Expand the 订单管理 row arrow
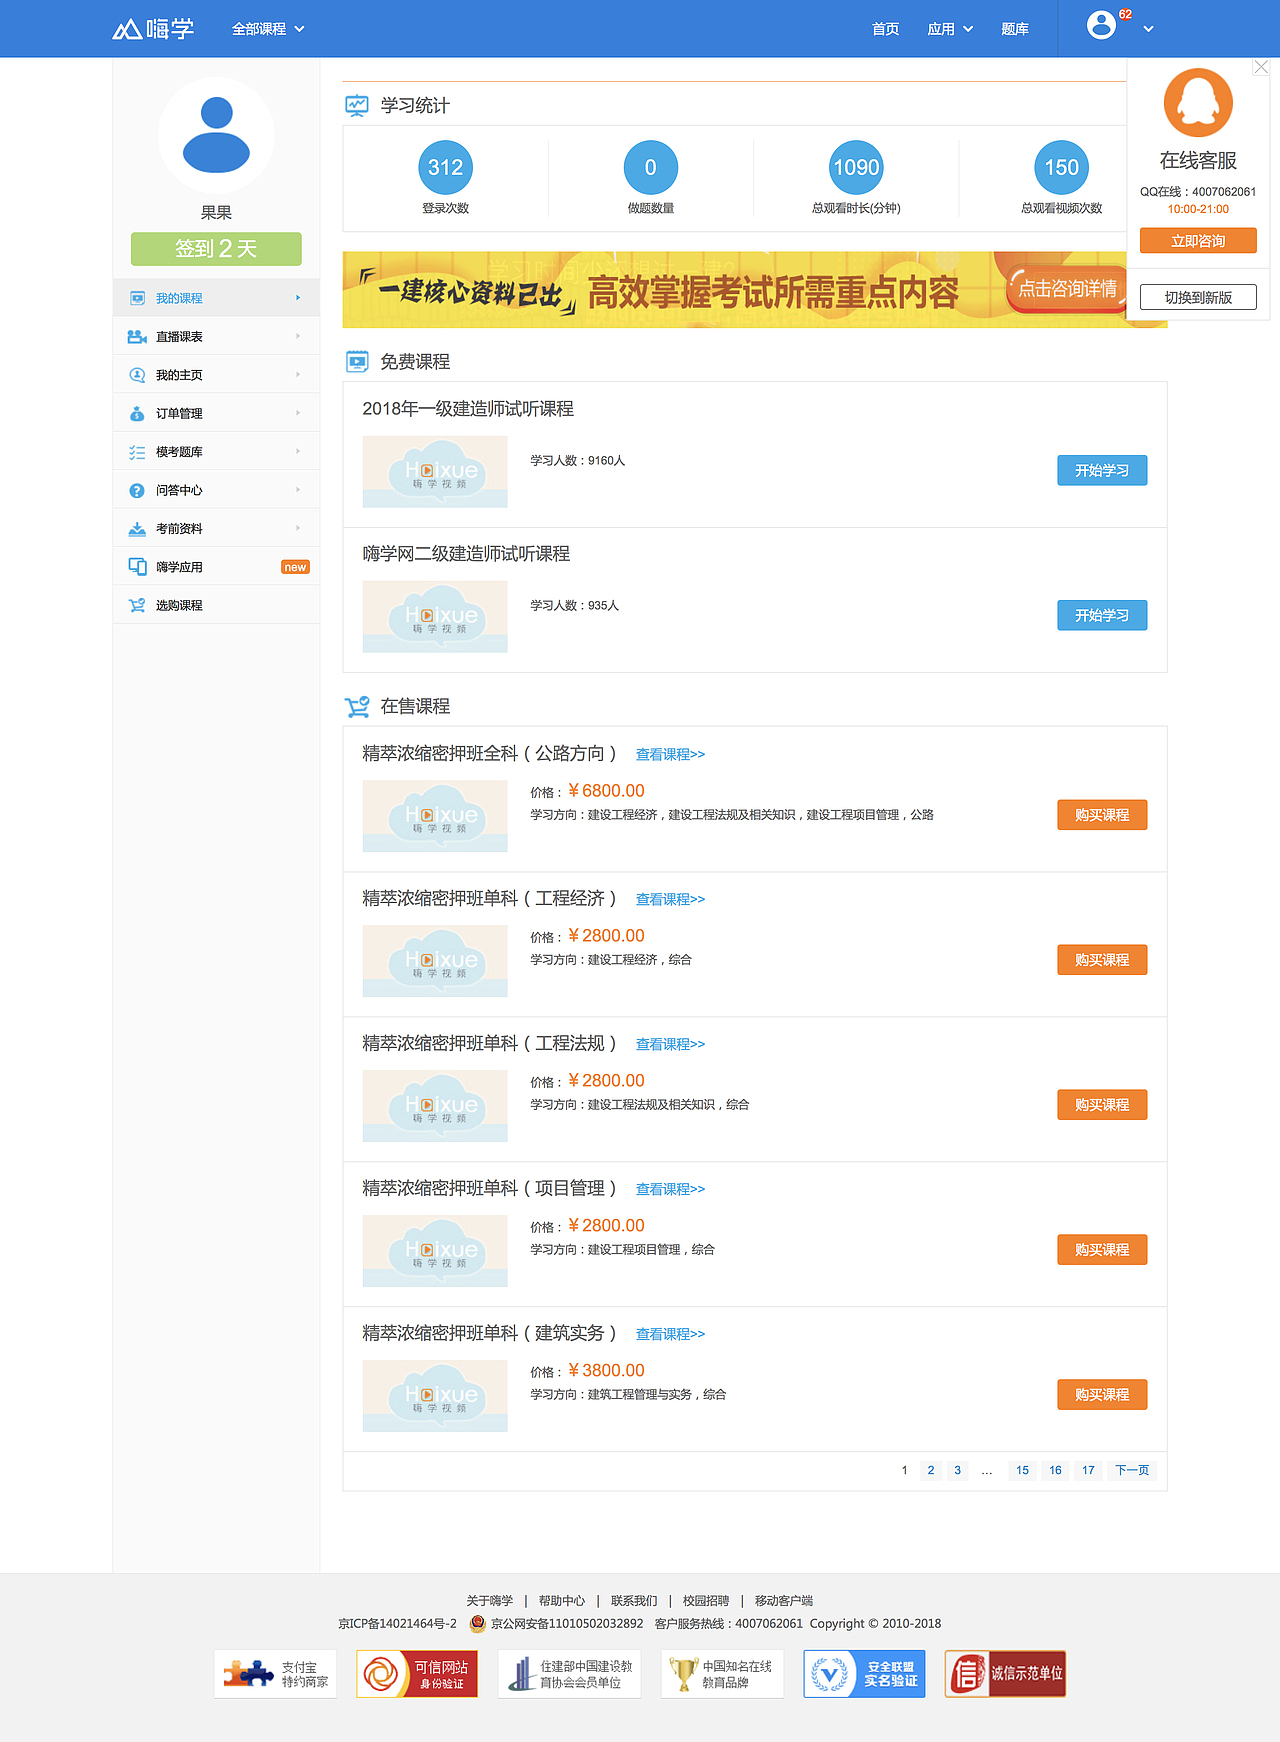 pyautogui.click(x=298, y=412)
